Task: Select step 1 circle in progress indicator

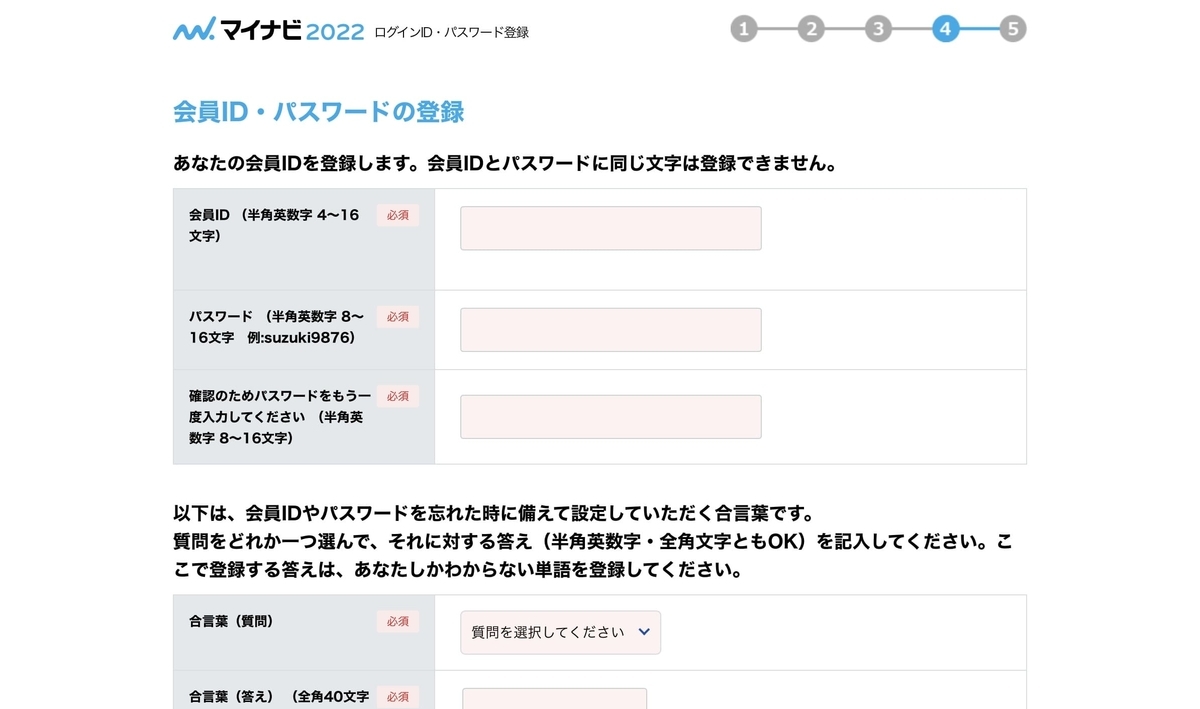Action: [743, 29]
